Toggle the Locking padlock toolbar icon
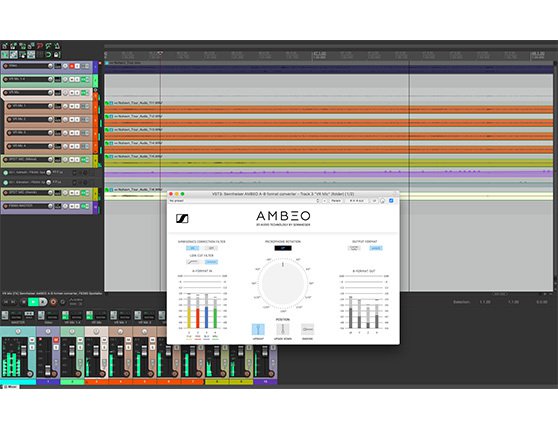This screenshot has height=428, width=558. [x=57, y=54]
